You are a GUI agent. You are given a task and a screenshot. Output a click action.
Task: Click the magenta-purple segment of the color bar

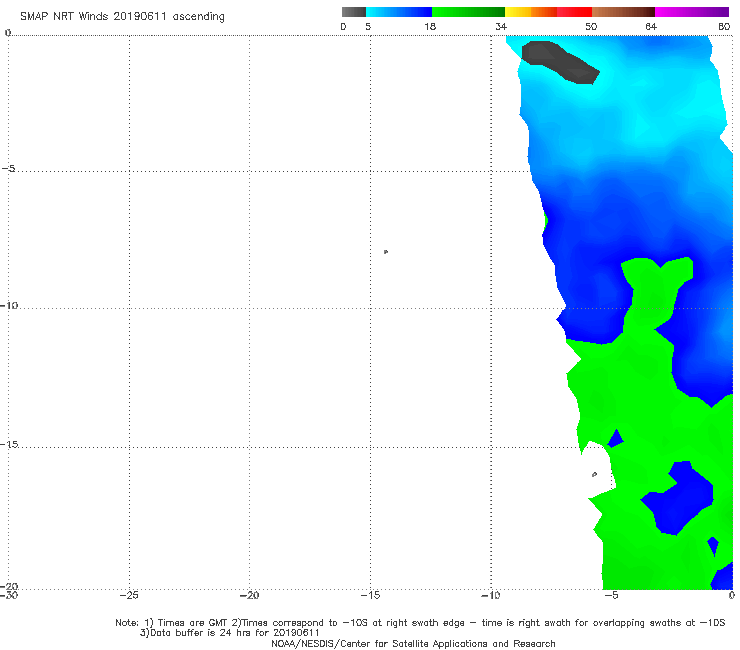(x=692, y=12)
